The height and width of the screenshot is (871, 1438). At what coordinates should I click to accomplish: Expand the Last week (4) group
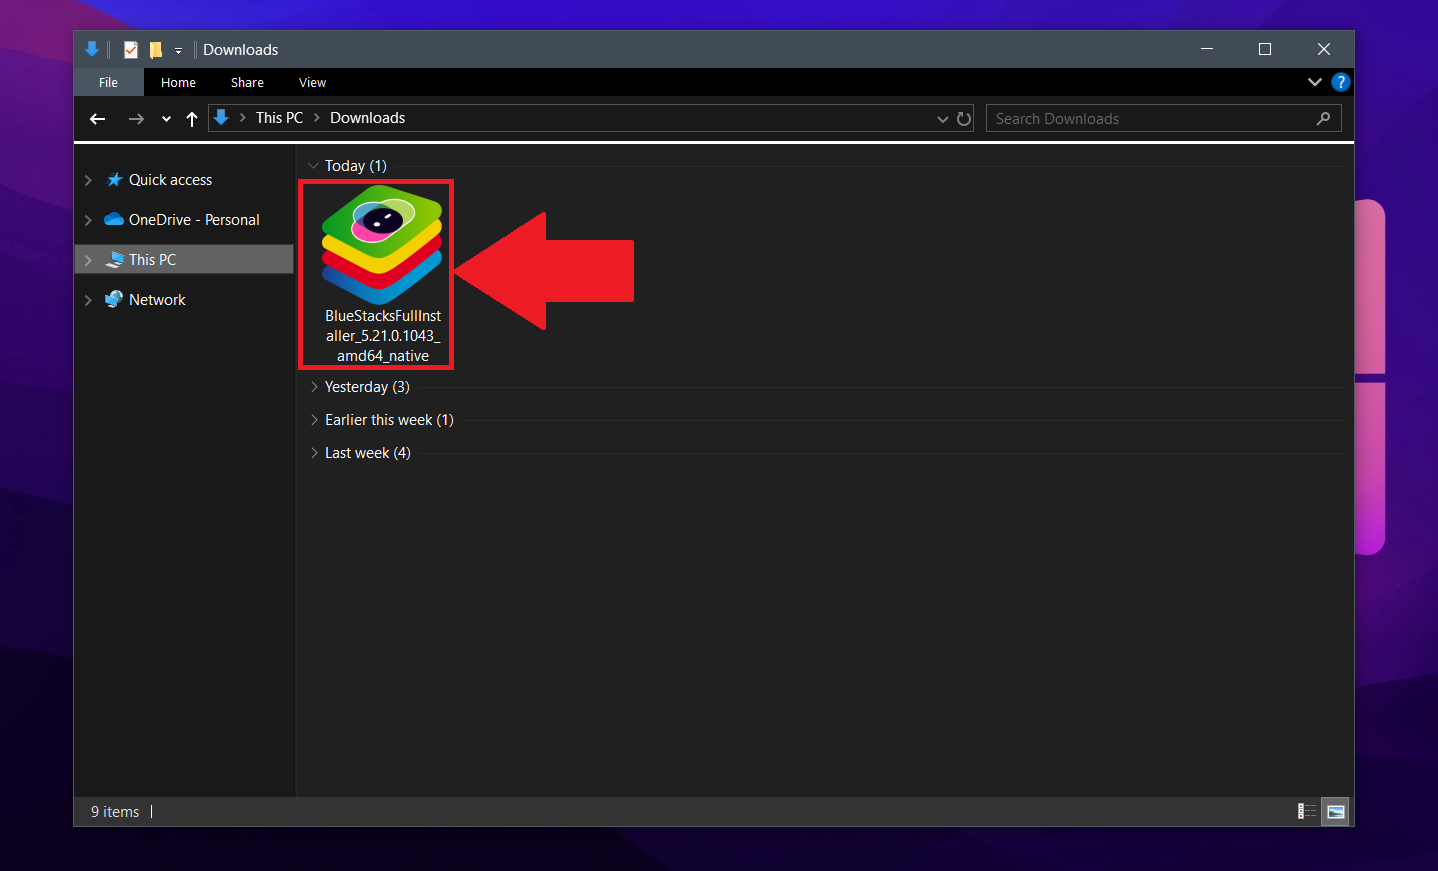click(x=313, y=453)
